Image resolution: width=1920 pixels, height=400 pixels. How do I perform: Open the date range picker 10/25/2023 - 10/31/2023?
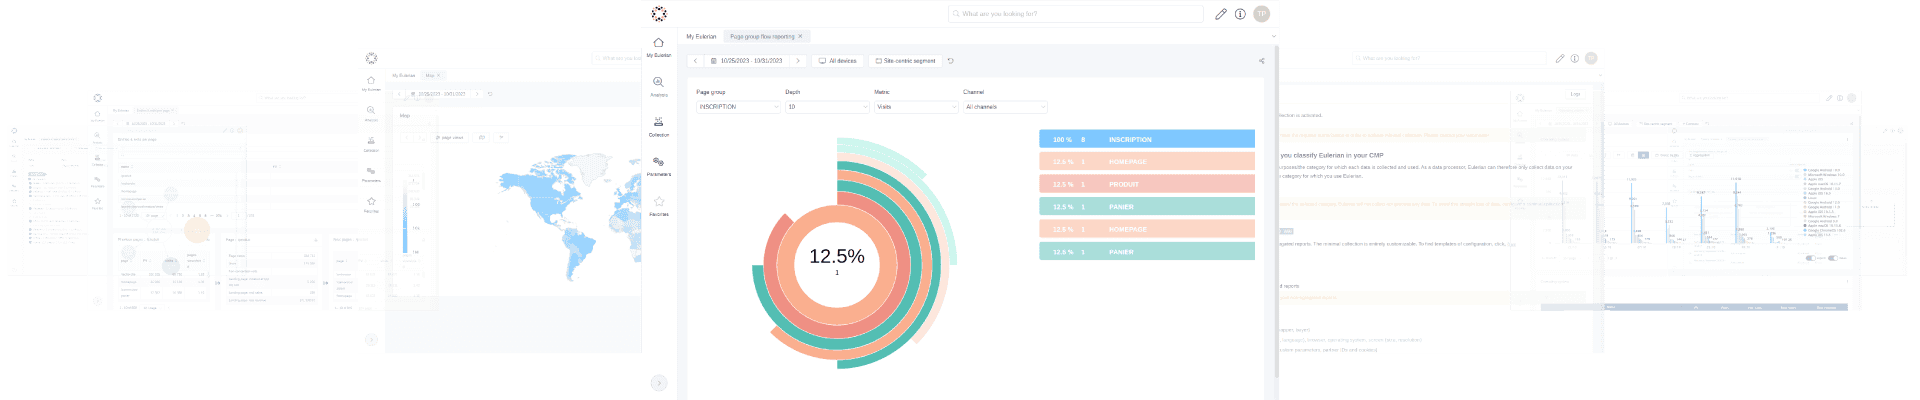pyautogui.click(x=747, y=61)
